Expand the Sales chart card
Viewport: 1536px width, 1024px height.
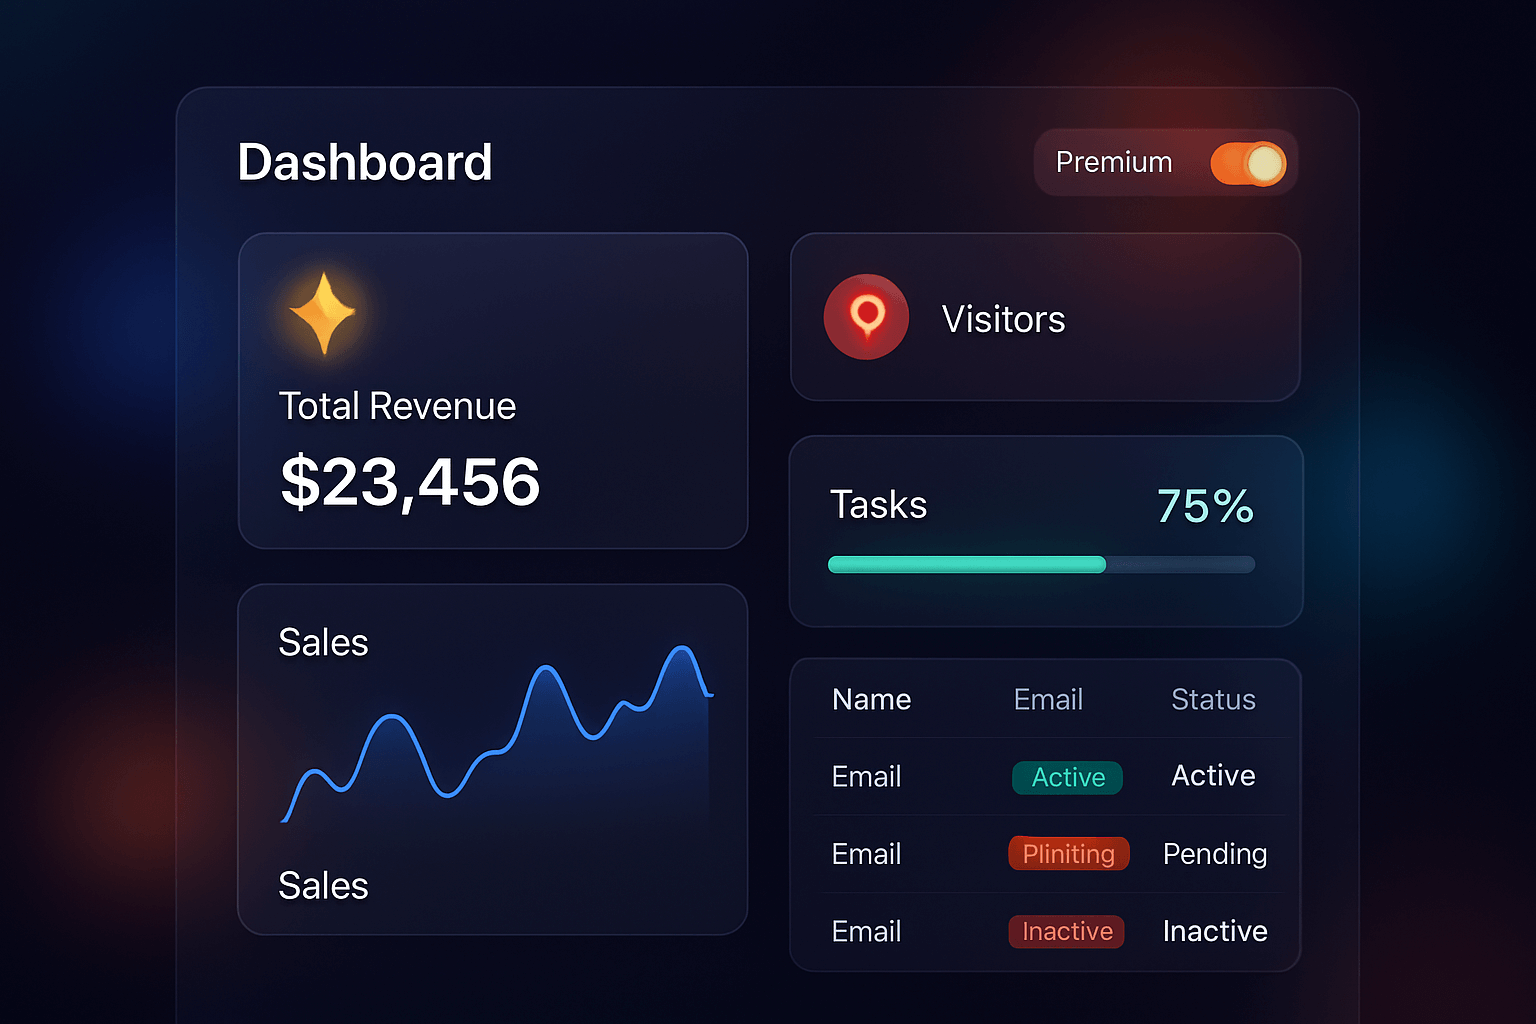click(x=493, y=758)
